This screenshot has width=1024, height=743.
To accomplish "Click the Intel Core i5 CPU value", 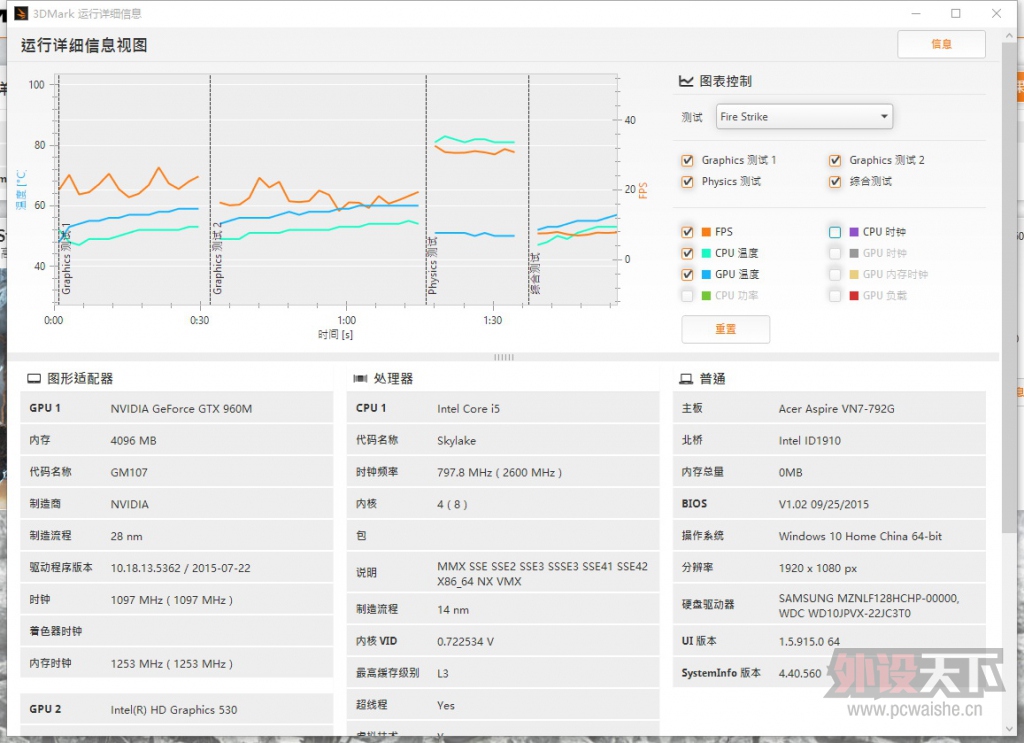I will 468,409.
